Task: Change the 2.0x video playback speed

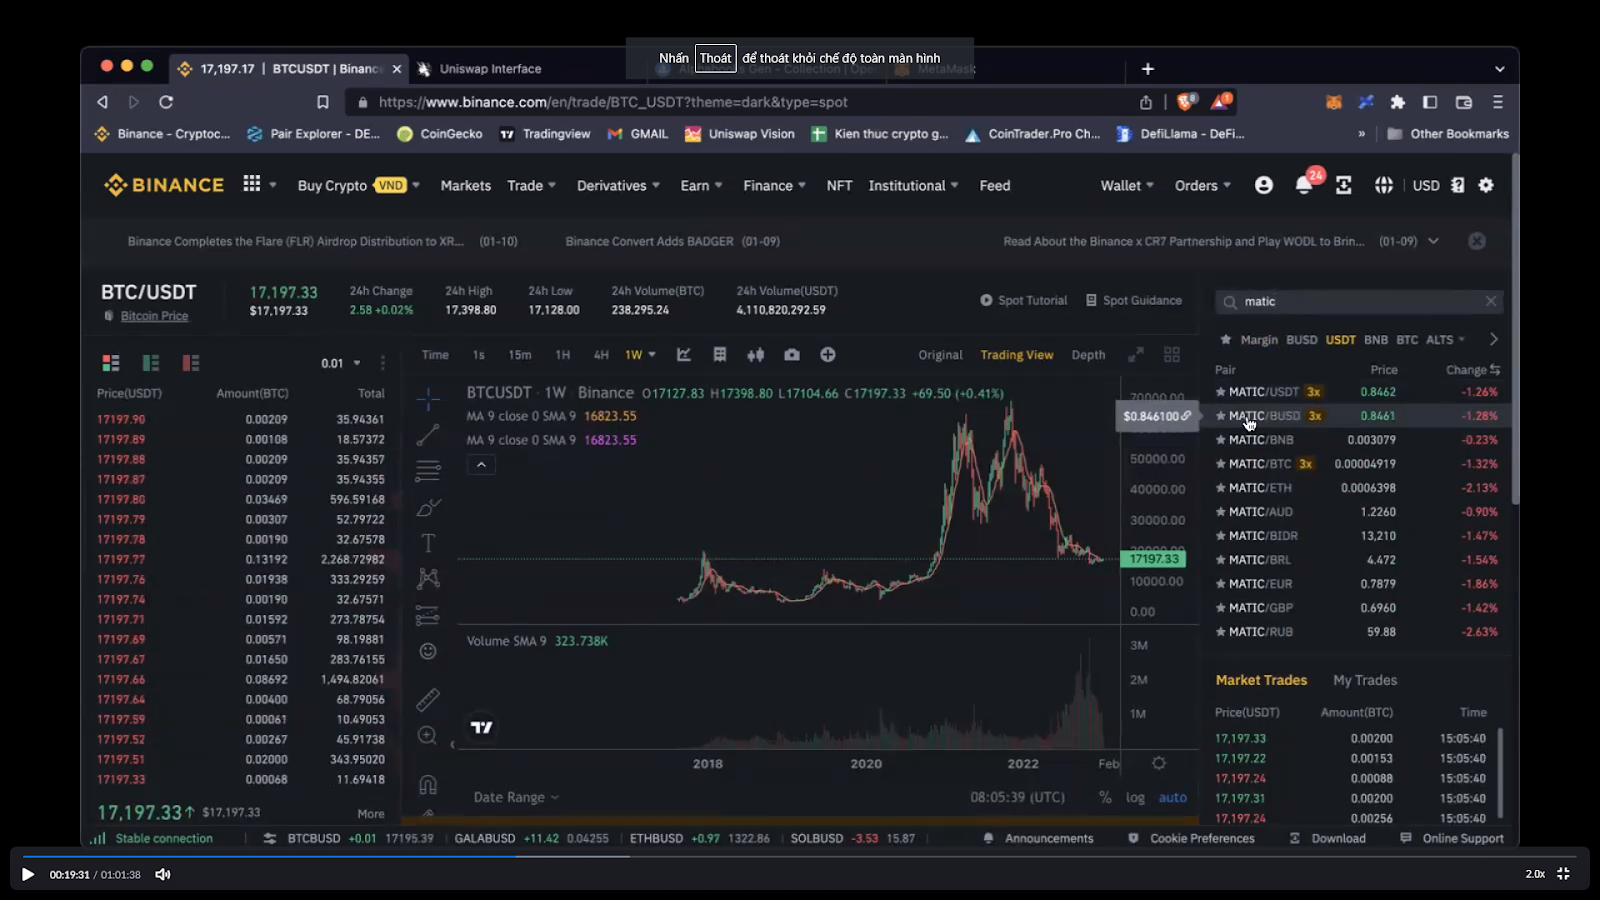Action: pyautogui.click(x=1535, y=874)
